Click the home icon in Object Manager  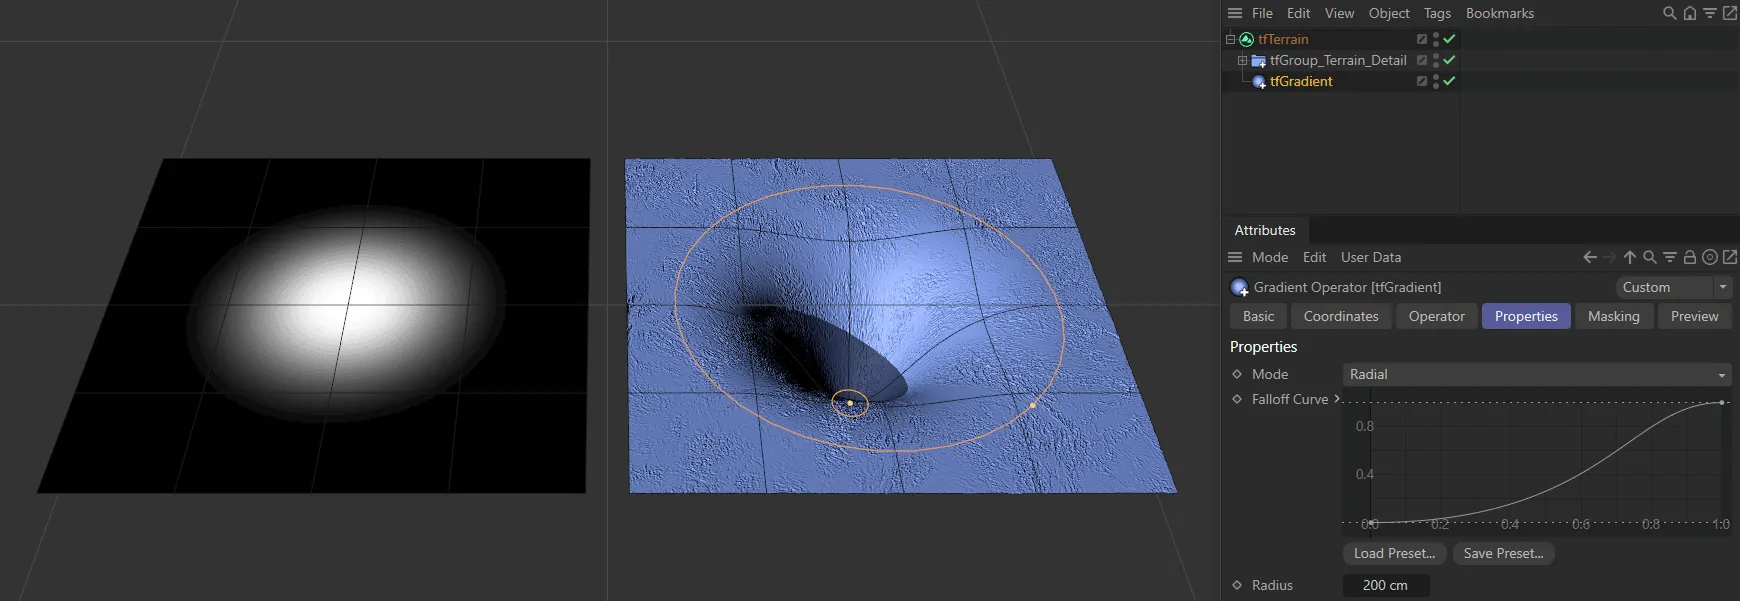coord(1690,13)
